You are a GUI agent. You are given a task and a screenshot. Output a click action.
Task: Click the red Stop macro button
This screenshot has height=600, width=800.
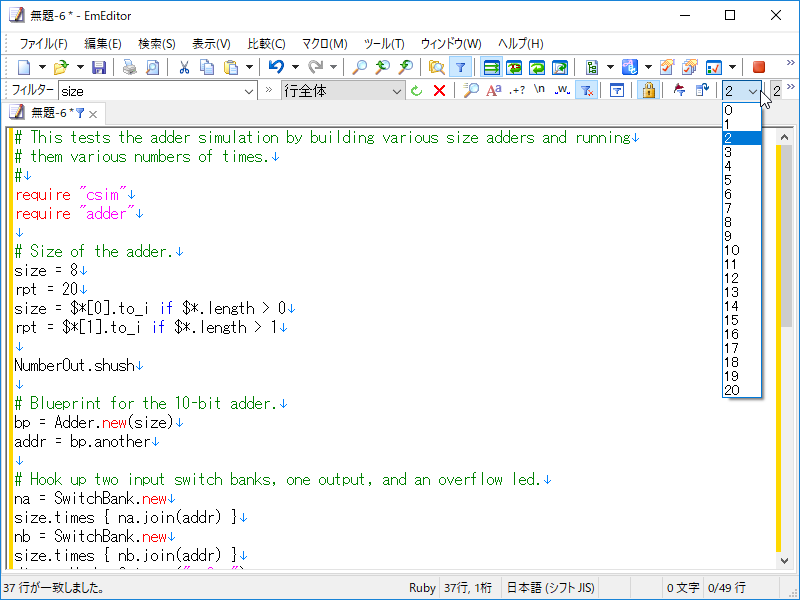[x=759, y=67]
